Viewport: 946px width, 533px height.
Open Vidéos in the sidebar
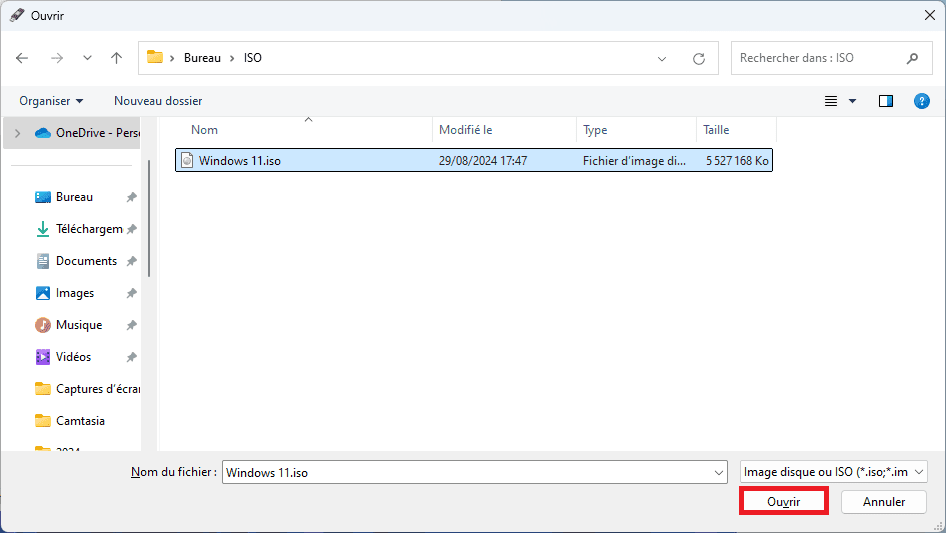click(x=74, y=357)
